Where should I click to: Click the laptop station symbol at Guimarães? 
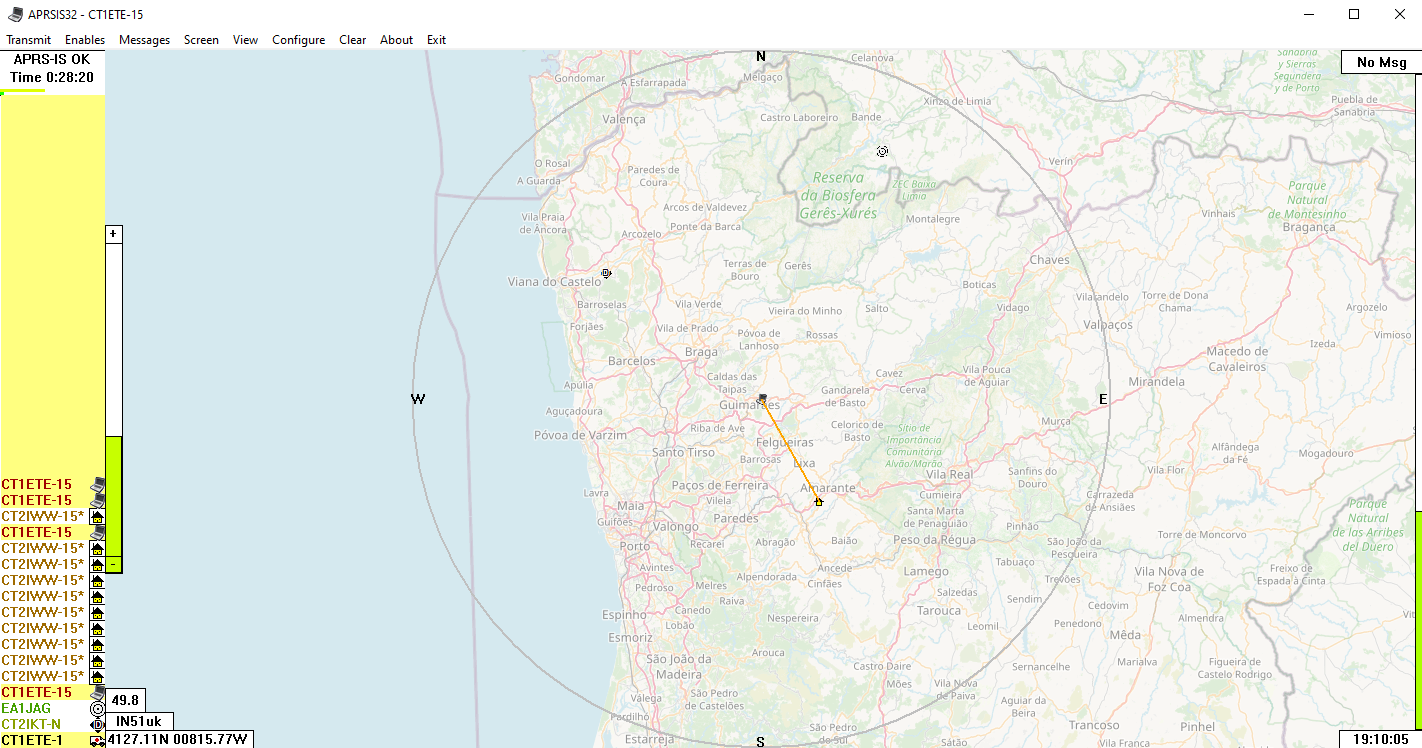(762, 399)
